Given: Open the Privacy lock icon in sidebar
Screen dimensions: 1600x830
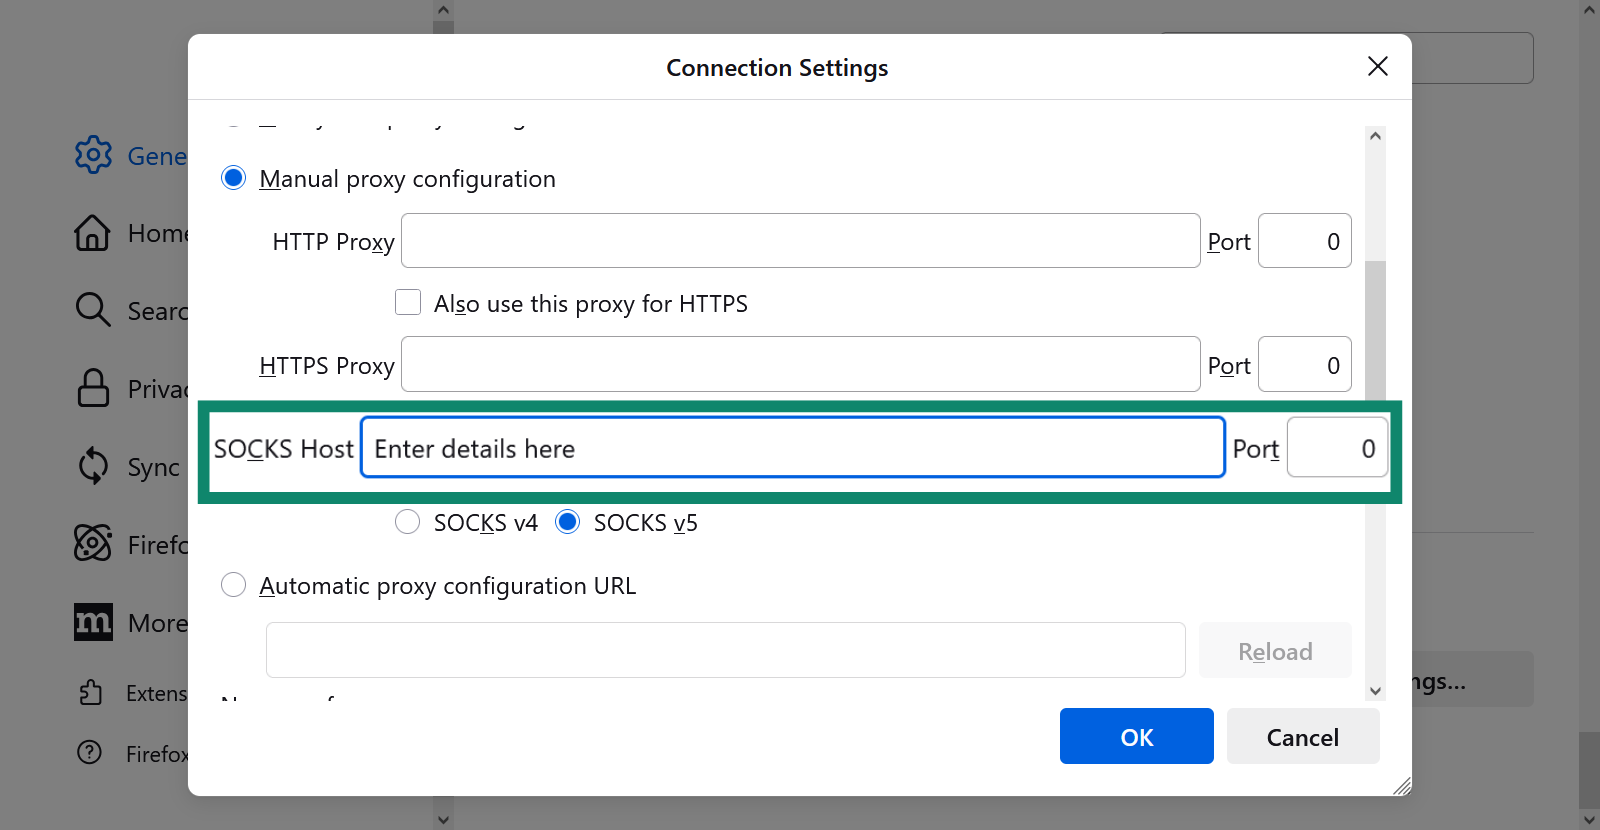Looking at the screenshot, I should tap(93, 388).
